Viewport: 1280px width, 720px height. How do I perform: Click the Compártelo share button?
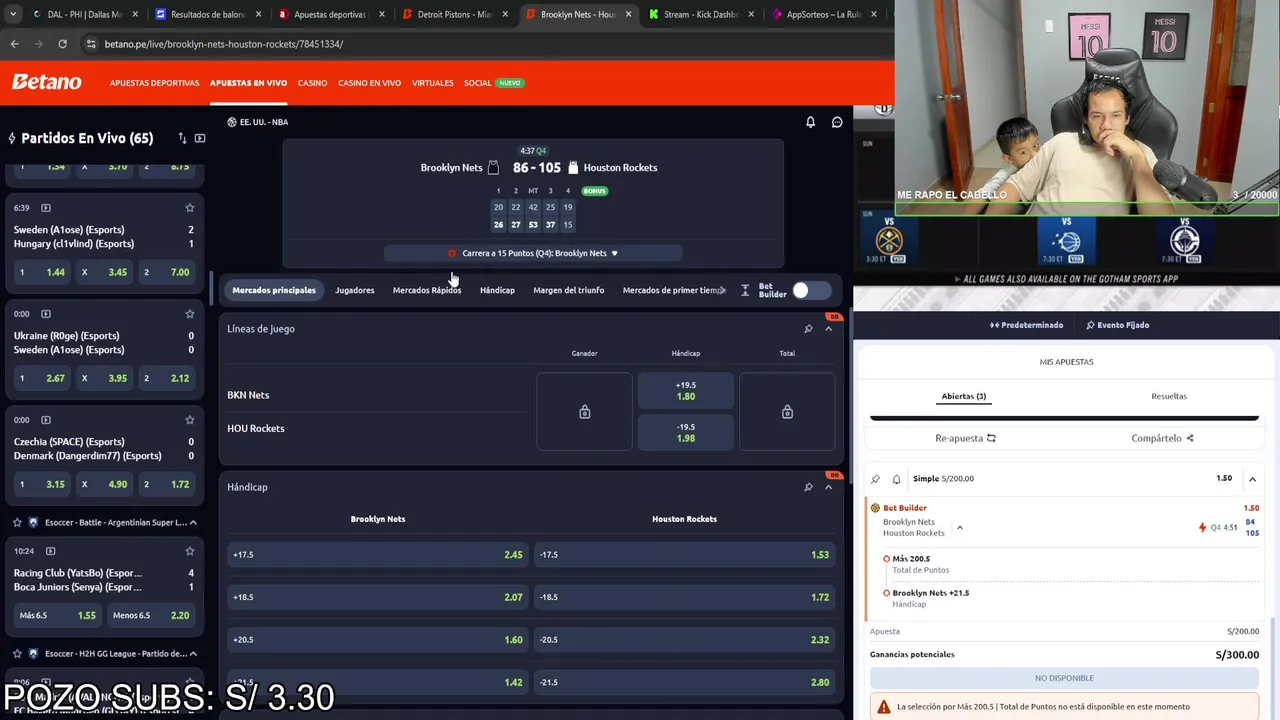pyautogui.click(x=1162, y=438)
